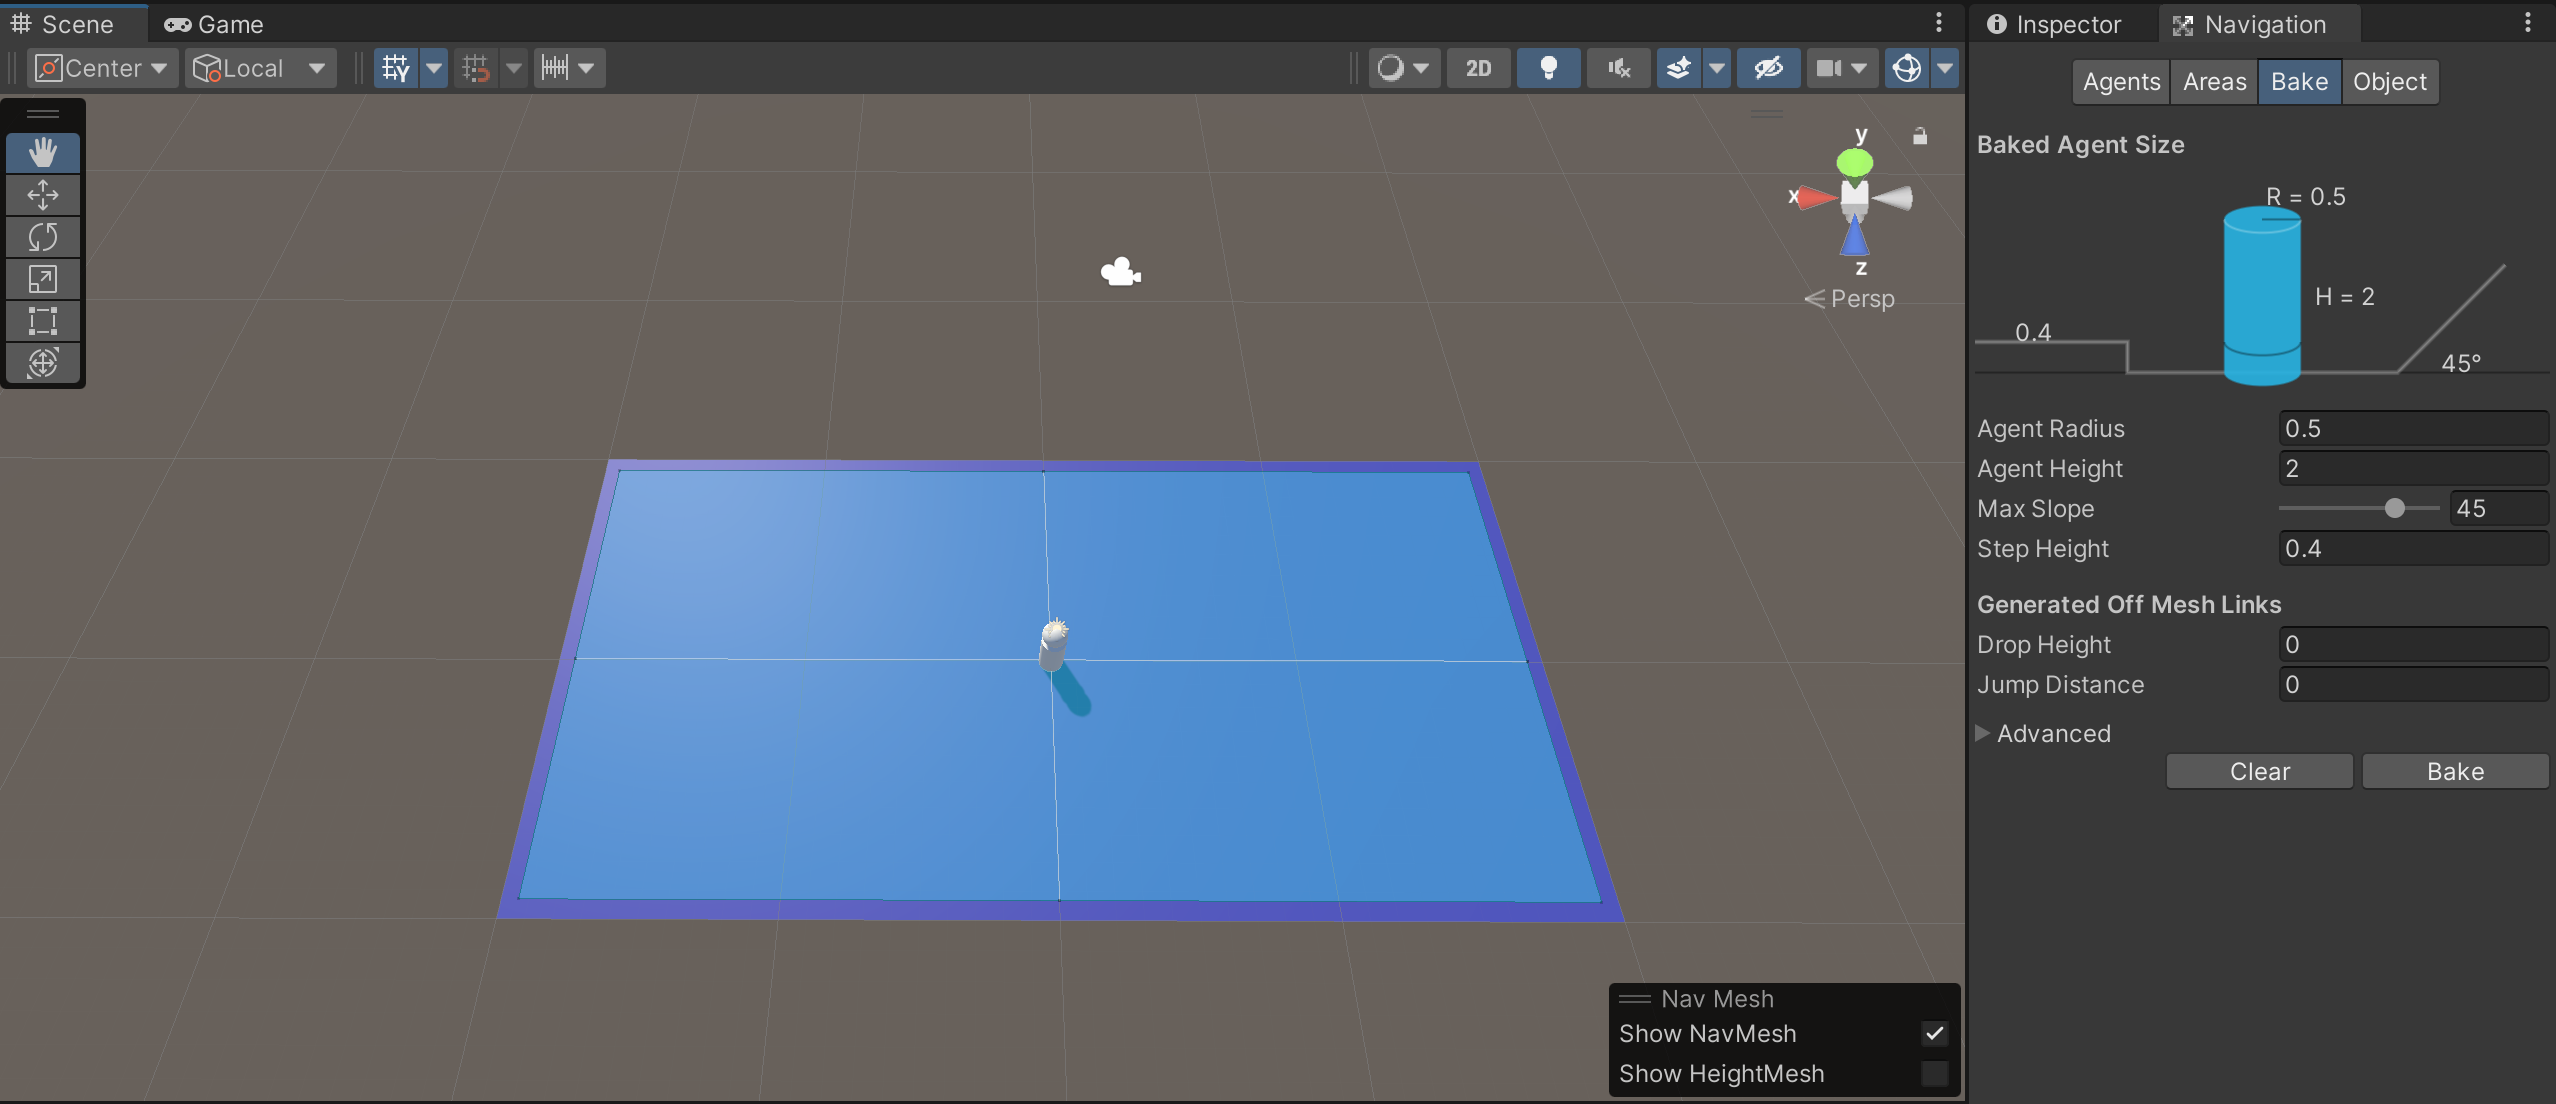Open the Center pivot mode dropdown
2556x1104 pixels.
[102, 67]
